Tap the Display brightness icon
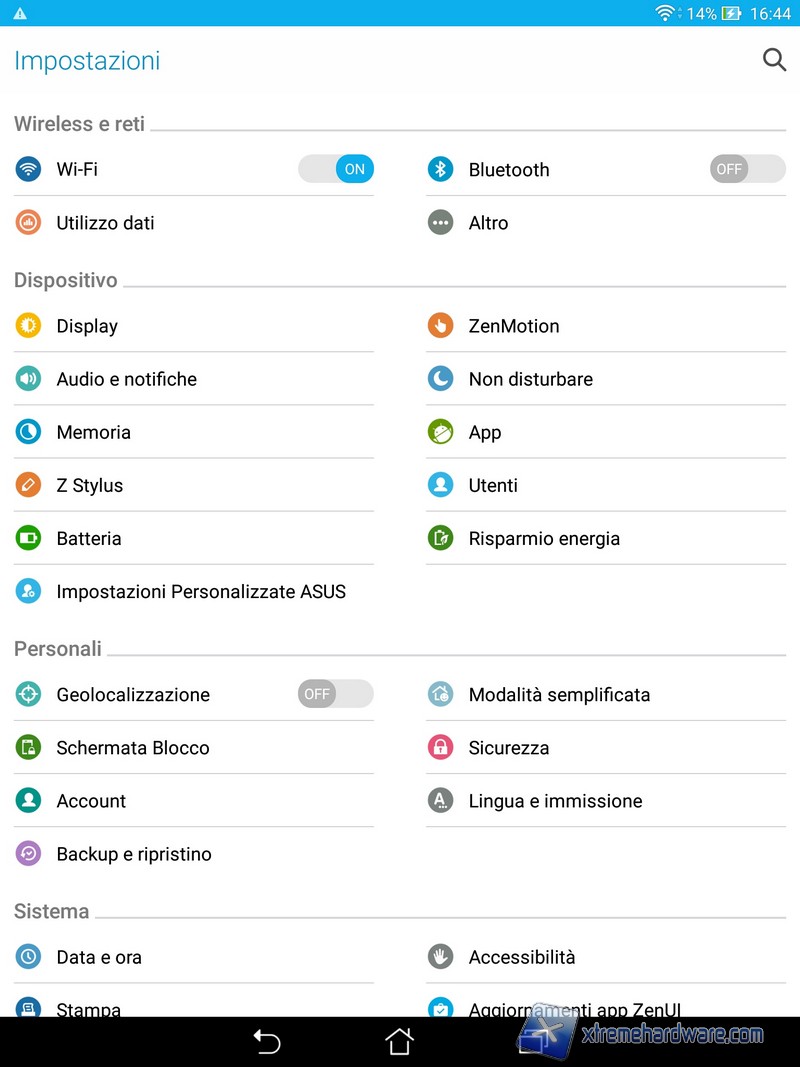Image resolution: width=800 pixels, height=1067 pixels. 28,326
